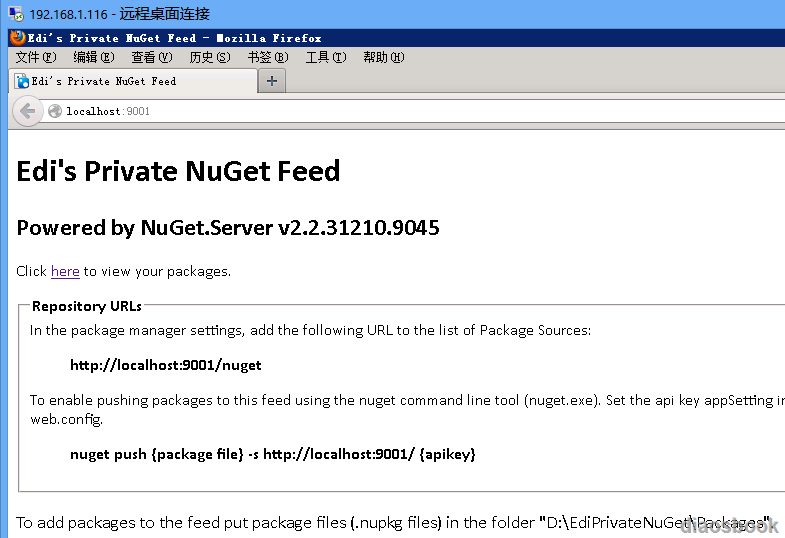Open the 查看(V) menu

coord(152,58)
